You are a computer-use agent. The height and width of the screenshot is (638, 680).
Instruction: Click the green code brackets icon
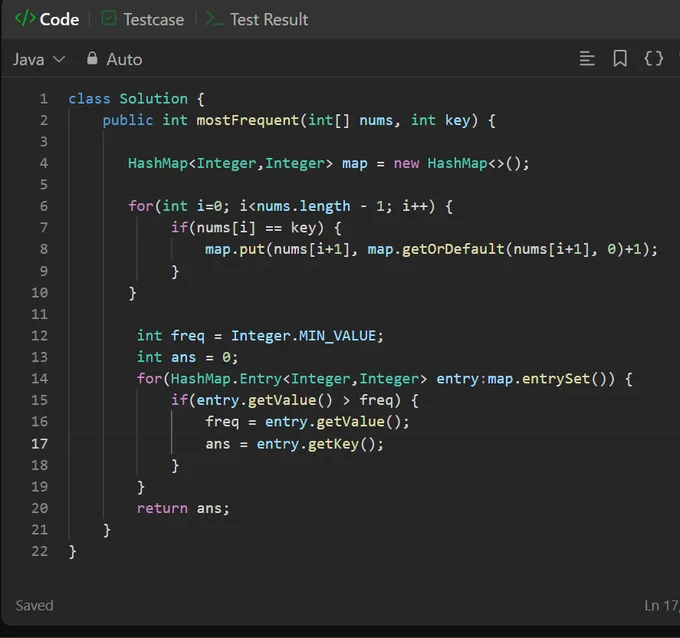point(25,19)
